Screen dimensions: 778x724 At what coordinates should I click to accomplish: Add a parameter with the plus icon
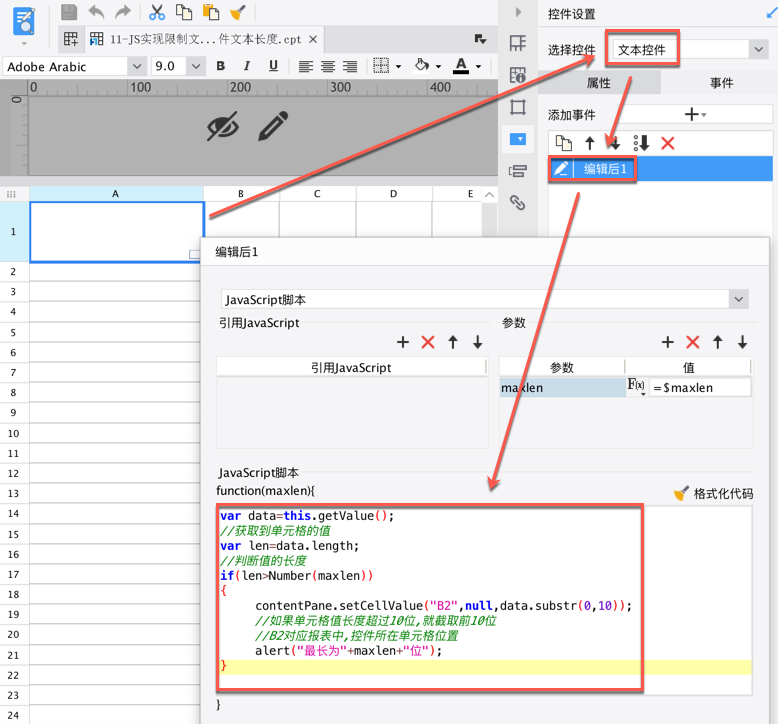tap(668, 342)
